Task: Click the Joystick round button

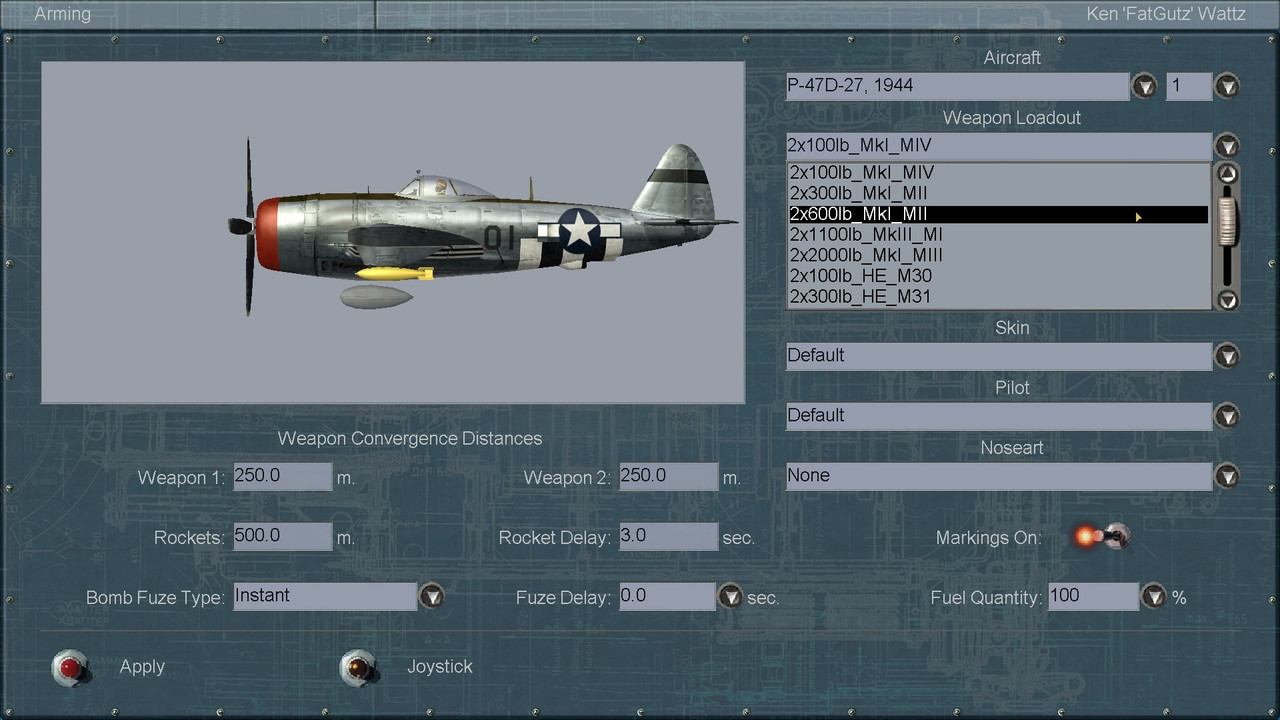Action: tap(357, 667)
